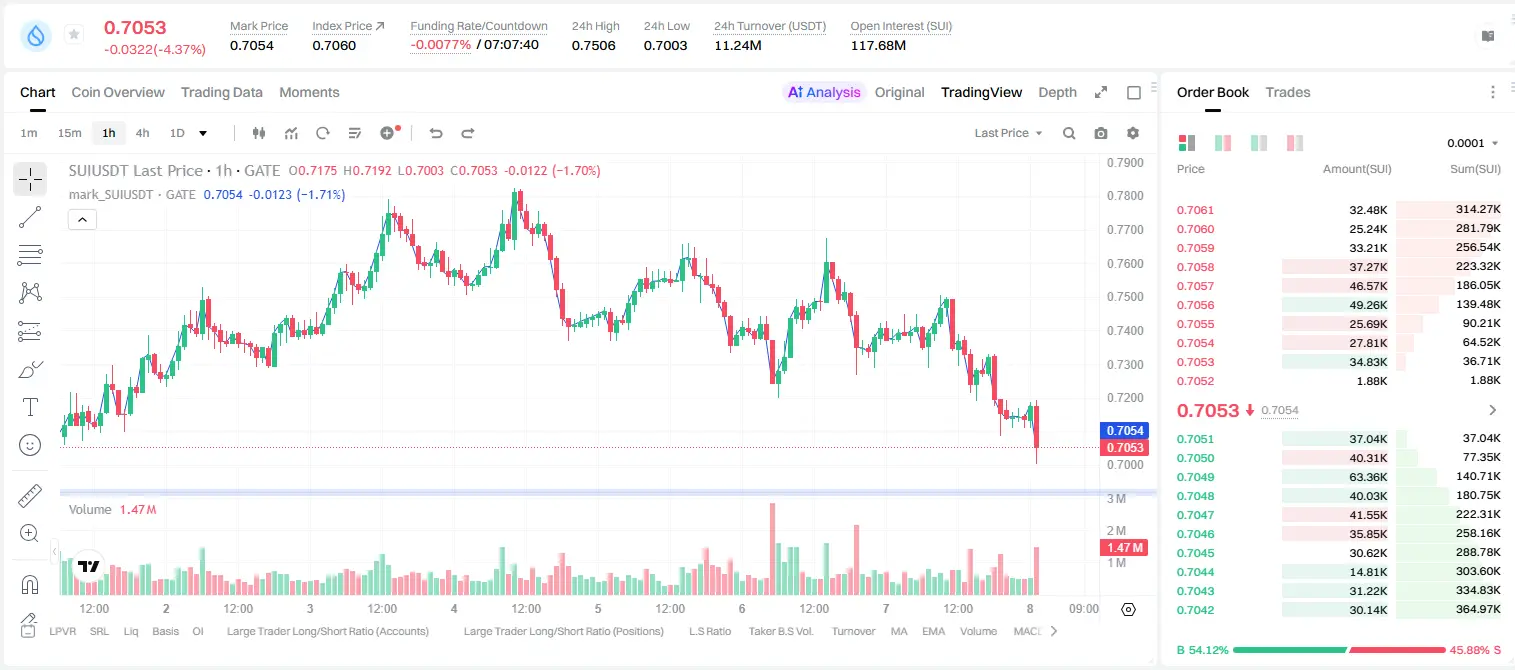
Task: Open the Last Price dropdown
Action: [x=1008, y=133]
